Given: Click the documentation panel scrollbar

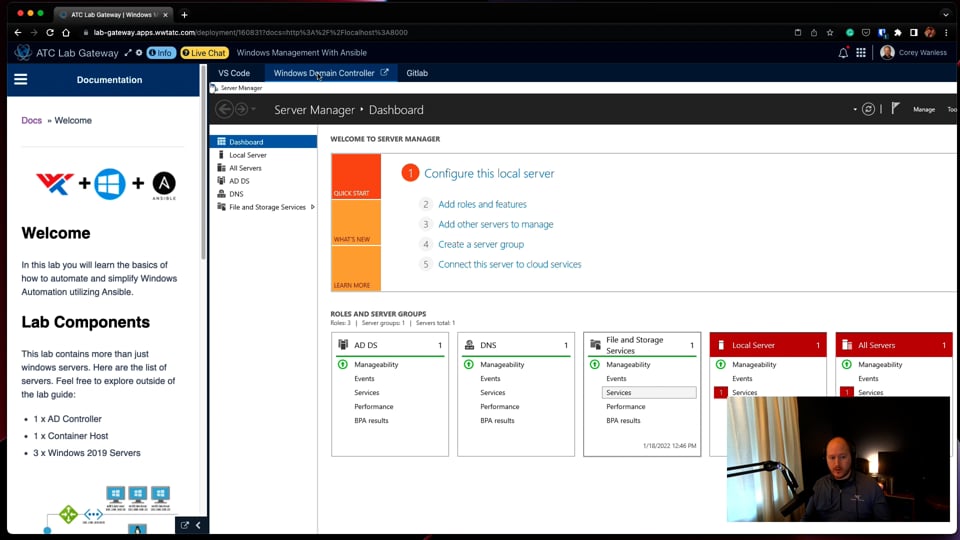Looking at the screenshot, I should coord(203,162).
